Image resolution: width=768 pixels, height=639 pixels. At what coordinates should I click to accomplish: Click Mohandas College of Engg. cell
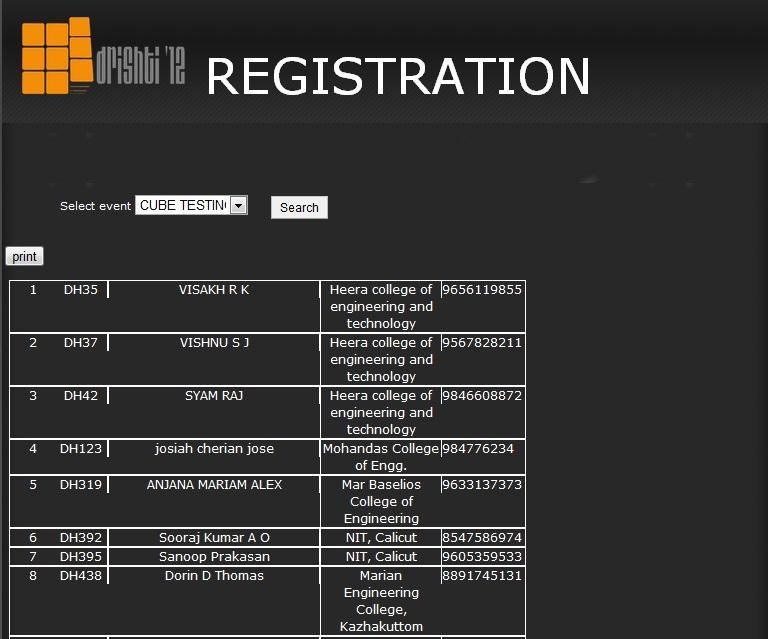pyautogui.click(x=381, y=457)
